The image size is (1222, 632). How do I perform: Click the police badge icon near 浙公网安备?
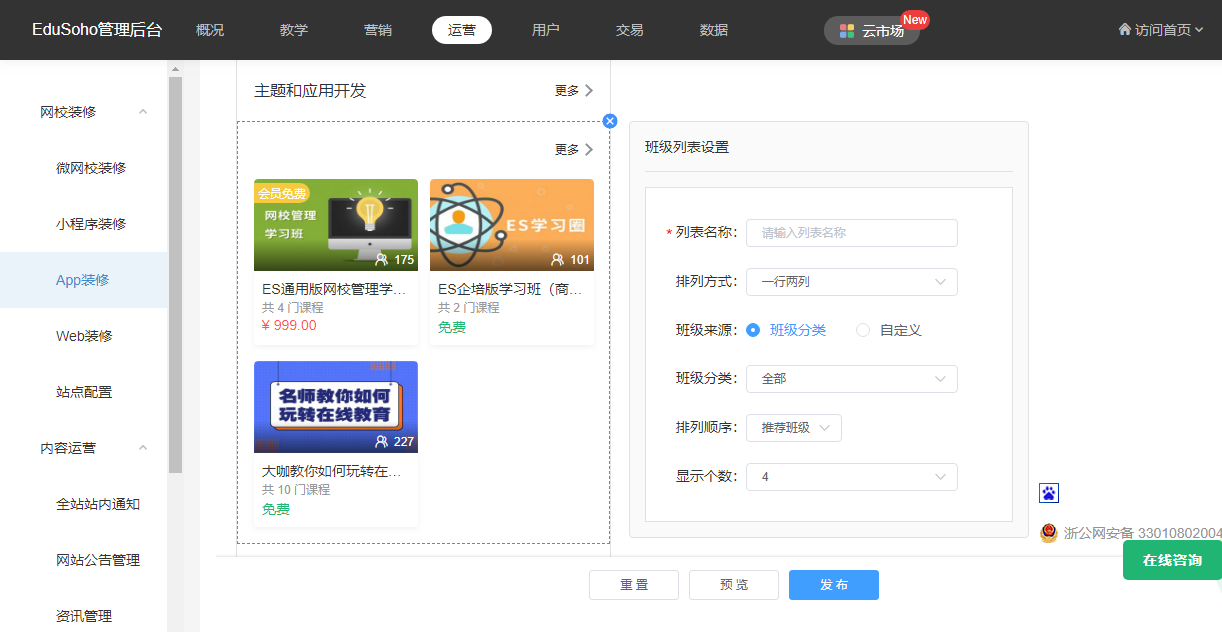(1048, 533)
